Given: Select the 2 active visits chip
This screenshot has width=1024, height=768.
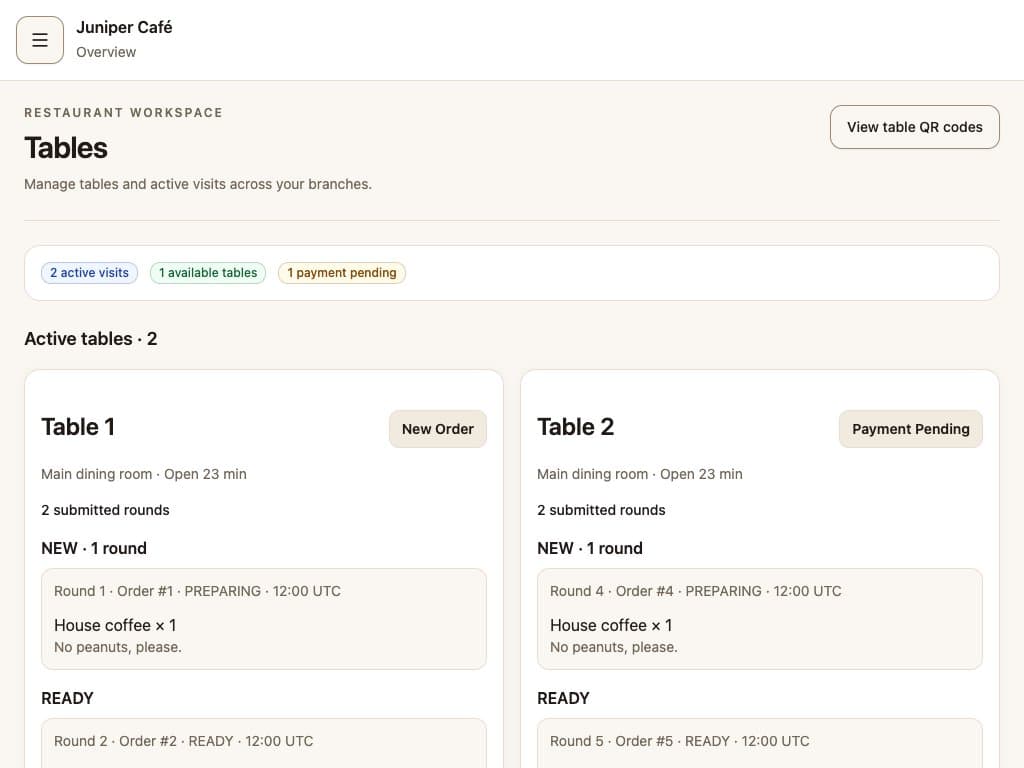Looking at the screenshot, I should pyautogui.click(x=89, y=272).
